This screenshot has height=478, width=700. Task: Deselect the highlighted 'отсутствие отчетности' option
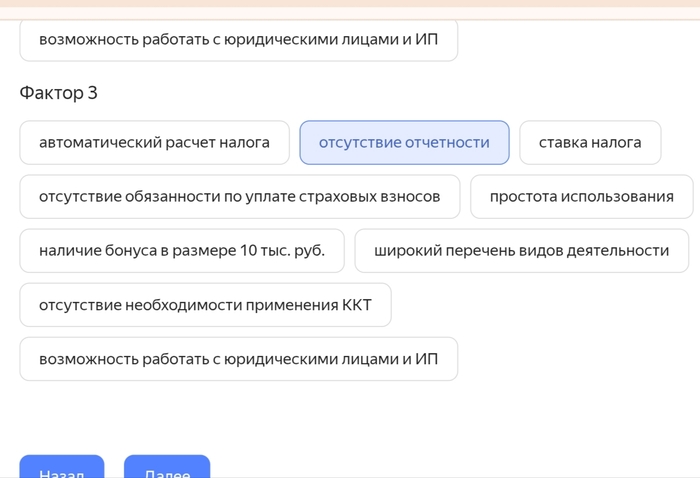point(404,143)
